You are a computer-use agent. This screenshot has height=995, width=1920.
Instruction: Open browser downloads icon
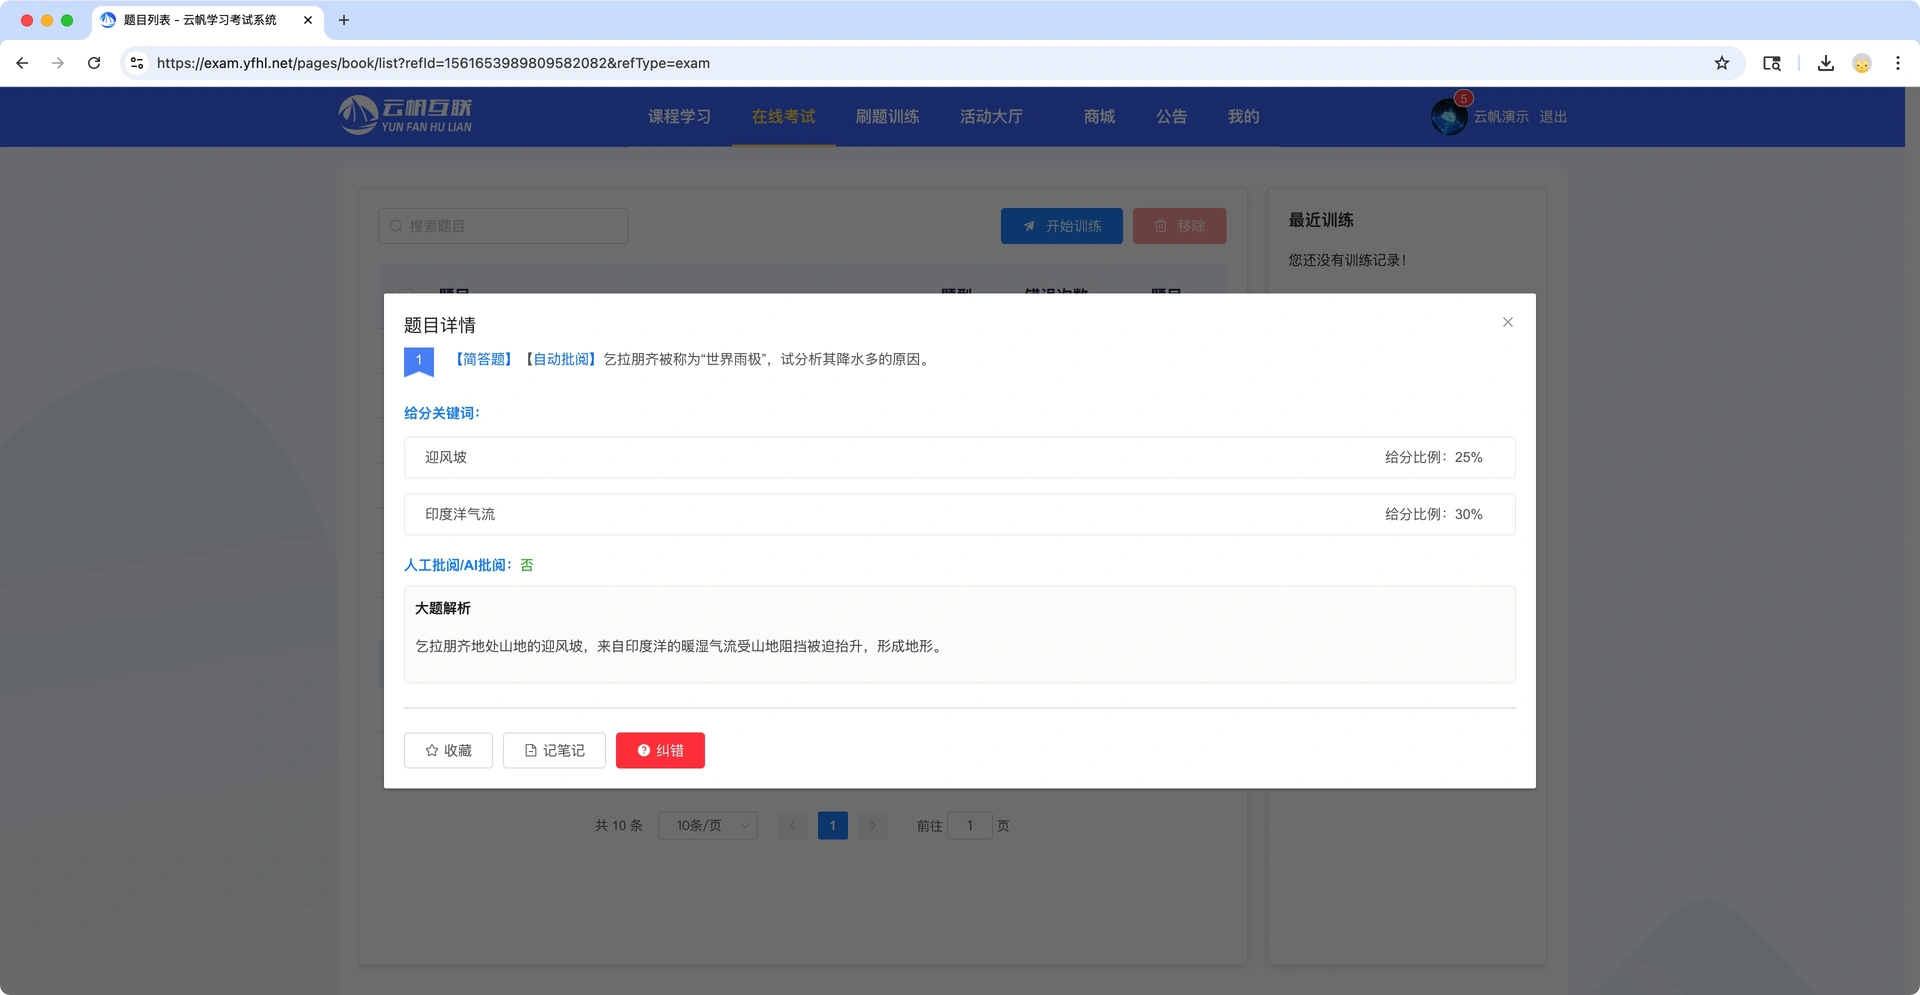point(1825,63)
